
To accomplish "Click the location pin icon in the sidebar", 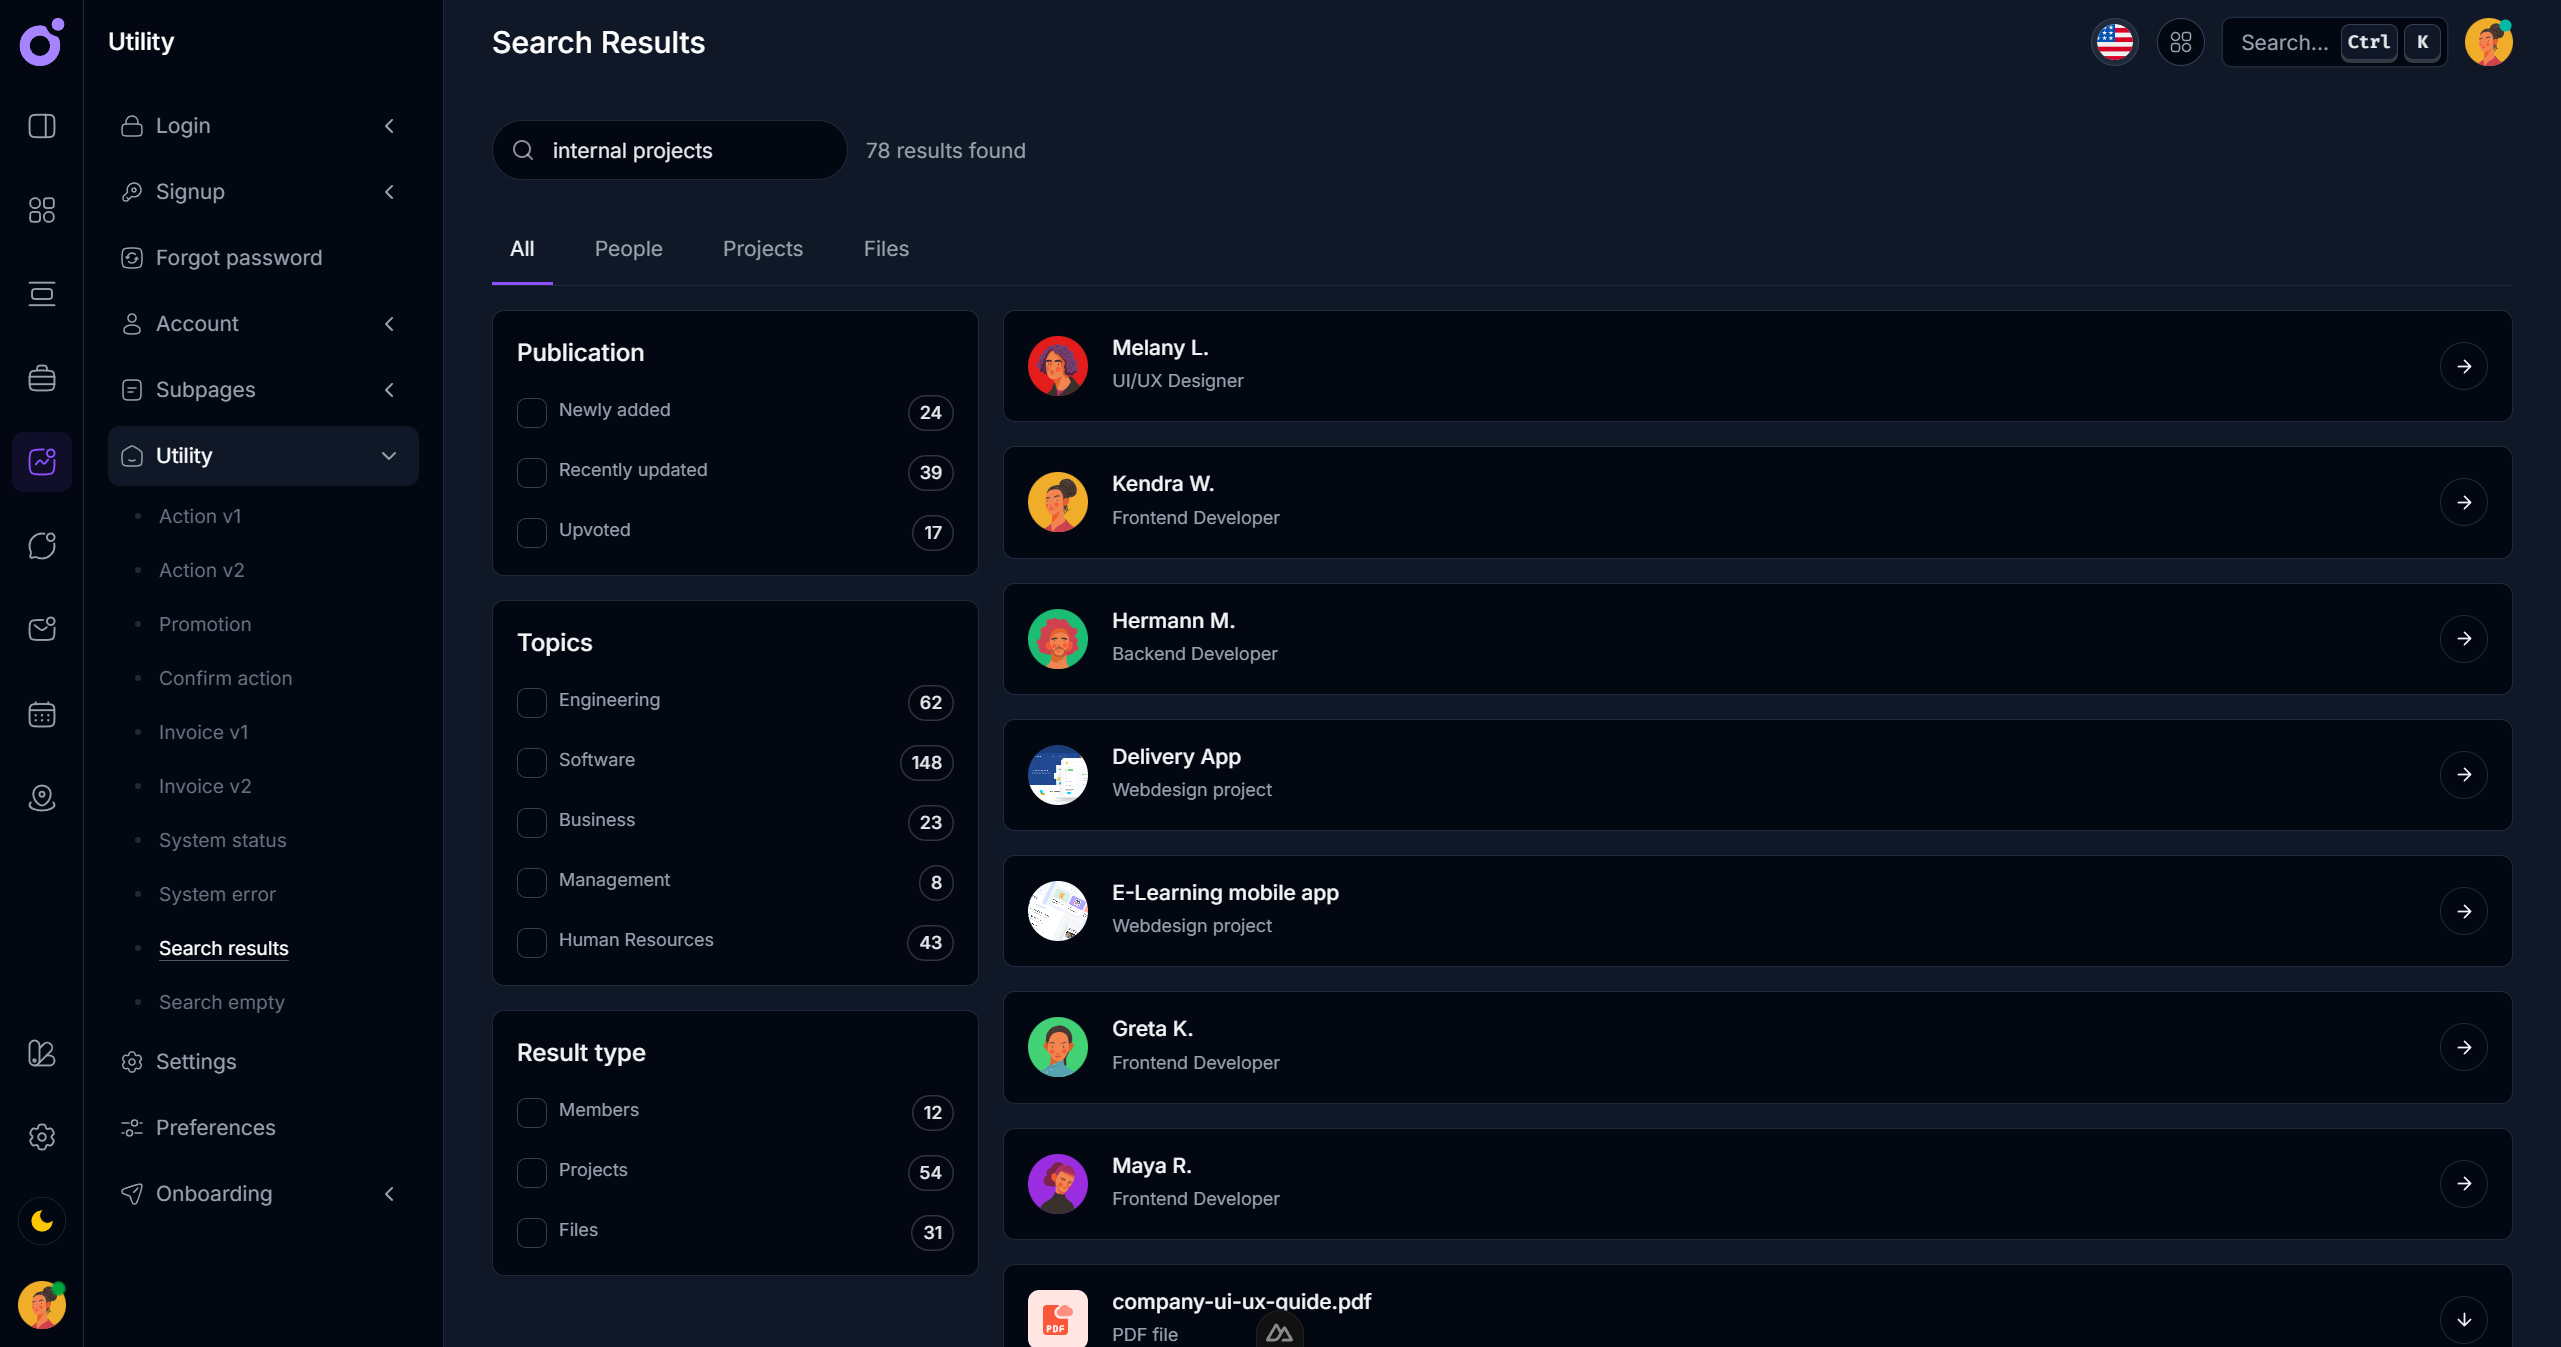I will click(41, 798).
